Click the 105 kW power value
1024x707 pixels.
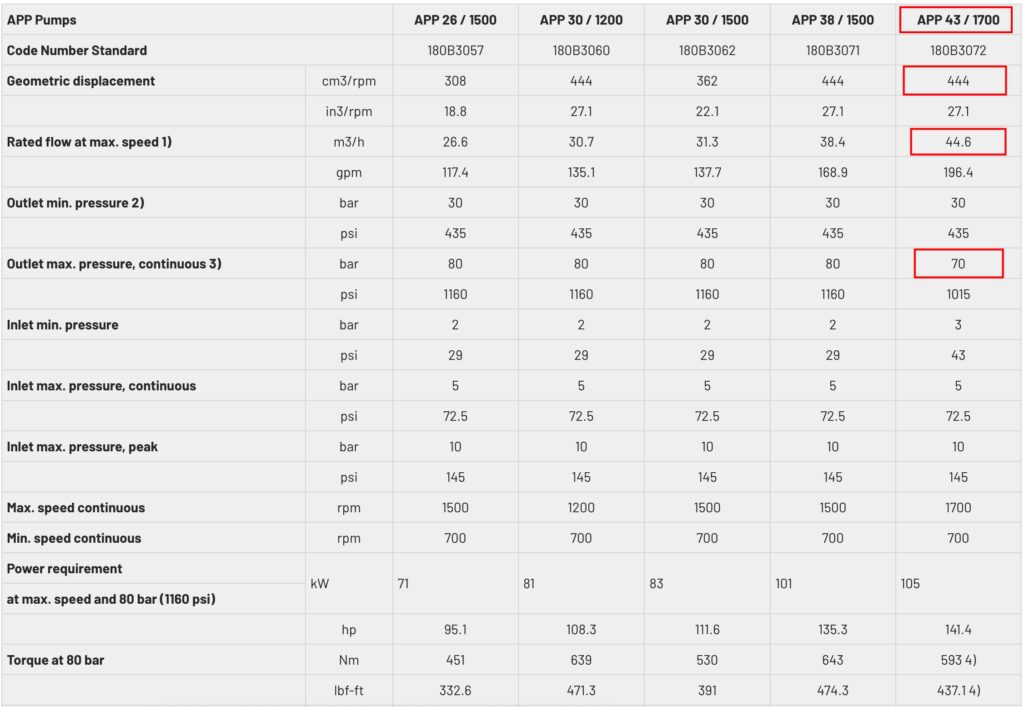(910, 584)
